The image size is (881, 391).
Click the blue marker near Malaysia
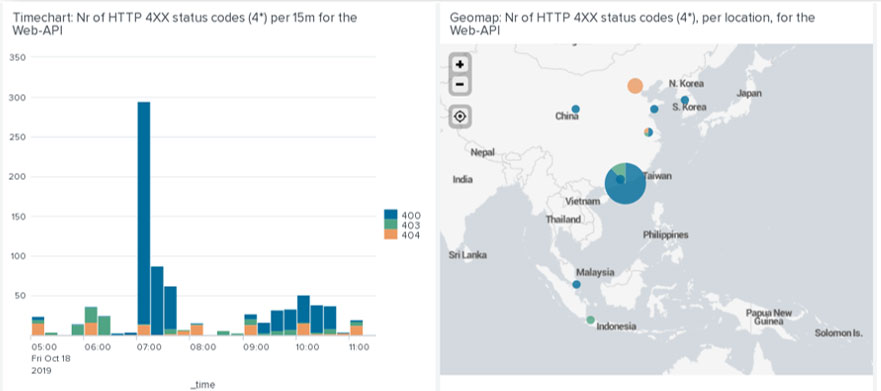(x=576, y=284)
